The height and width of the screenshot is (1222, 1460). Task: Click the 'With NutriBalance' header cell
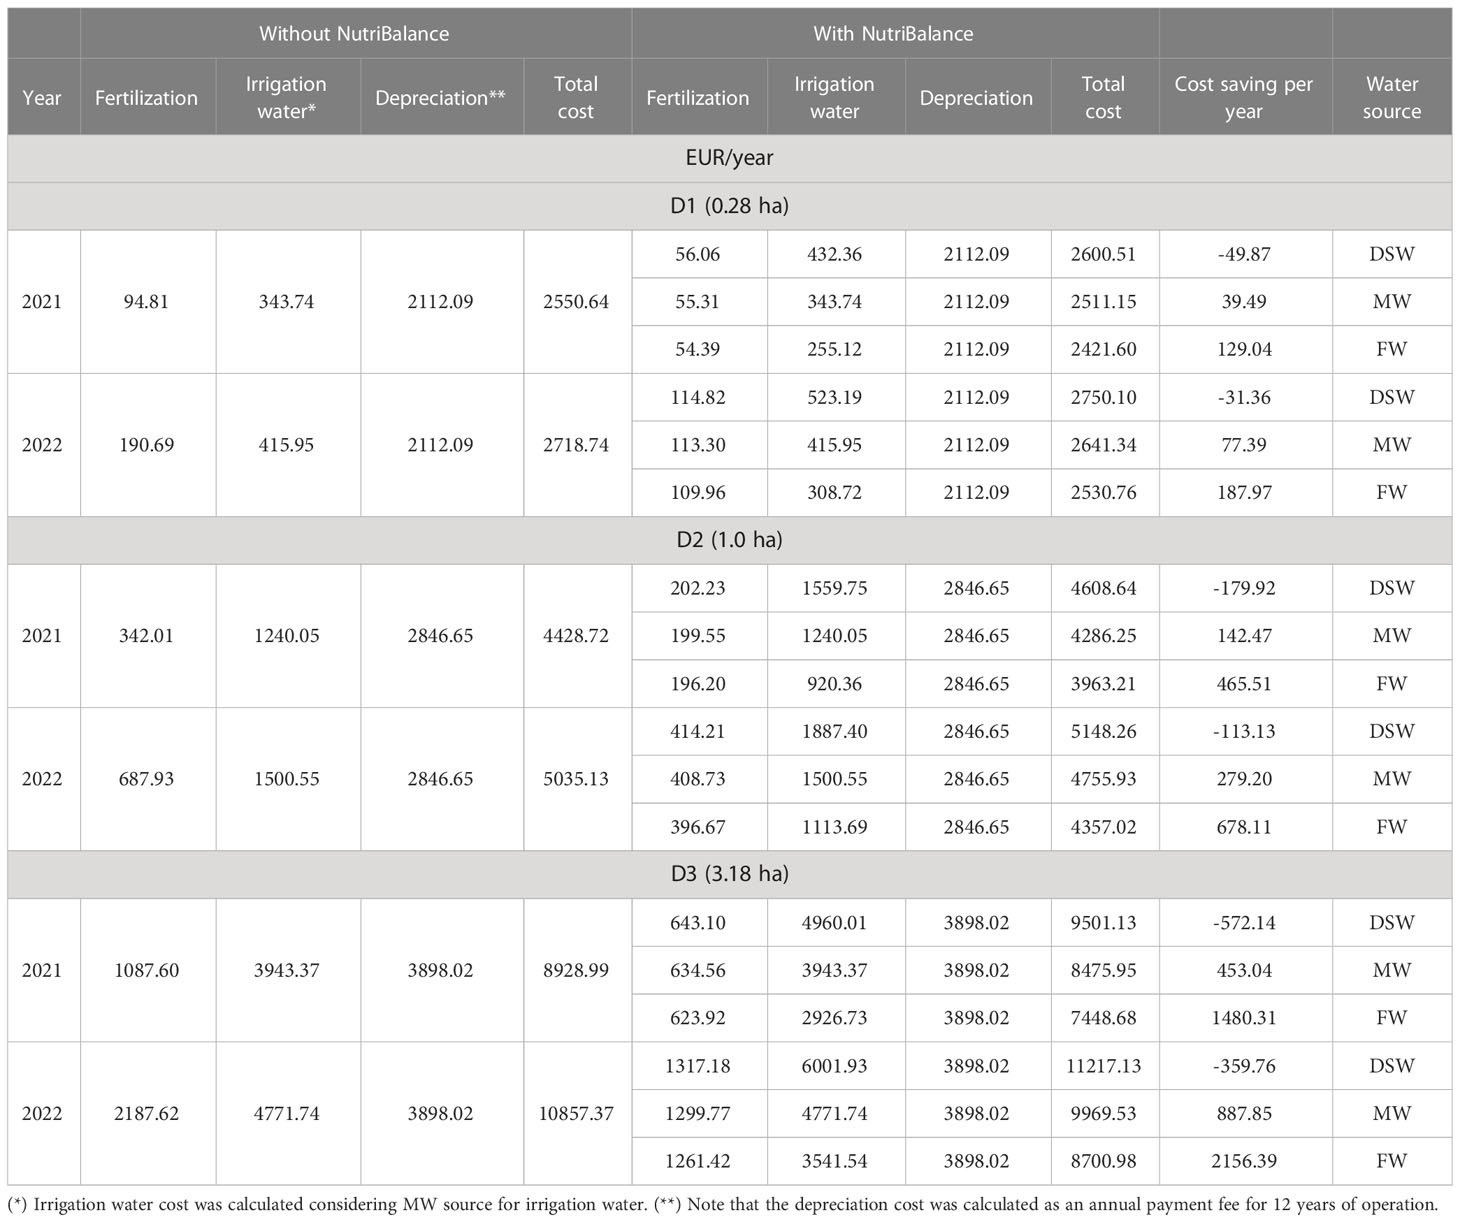coord(893,34)
